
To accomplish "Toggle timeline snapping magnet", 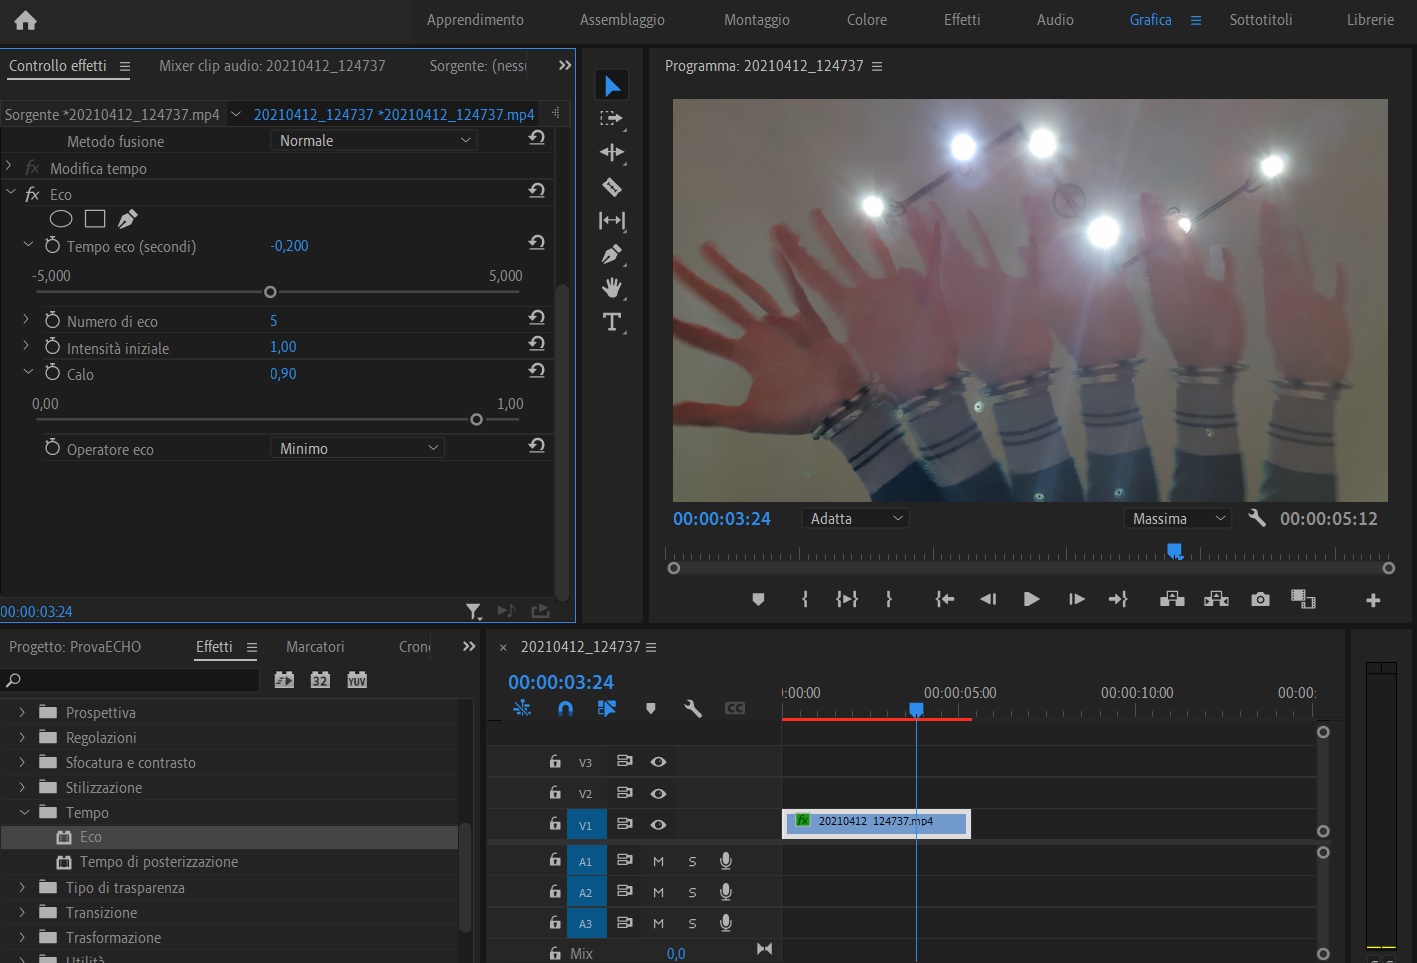I will [565, 708].
